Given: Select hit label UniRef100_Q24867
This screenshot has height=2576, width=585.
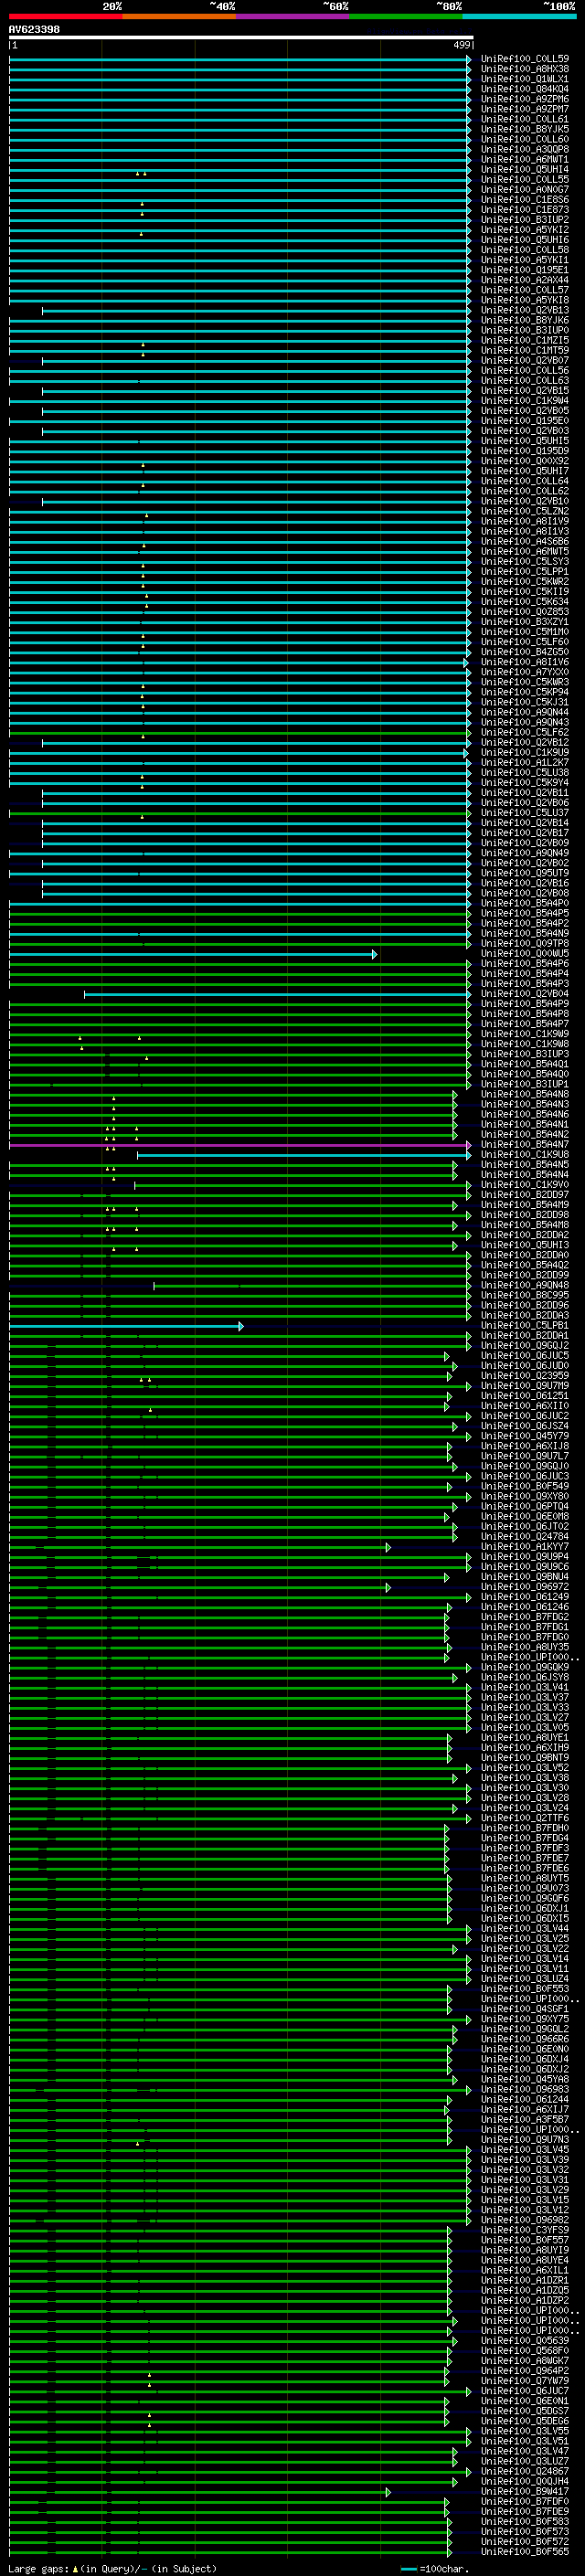Looking at the screenshot, I should pyautogui.click(x=525, y=2473).
